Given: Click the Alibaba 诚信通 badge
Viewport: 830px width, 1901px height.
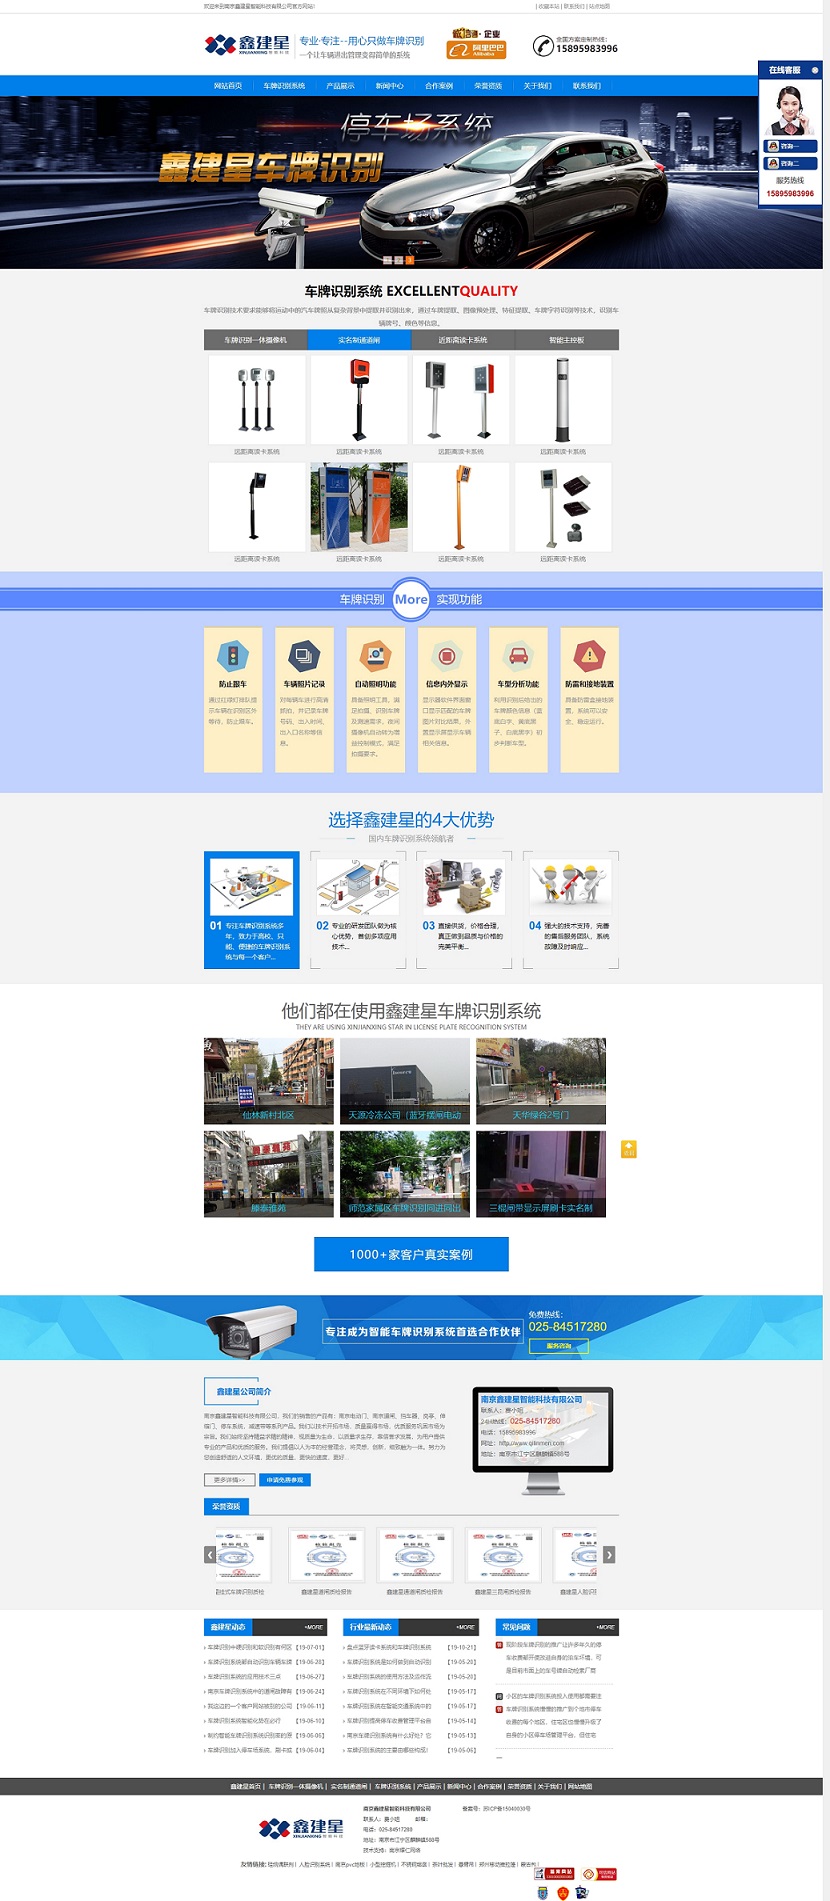Looking at the screenshot, I should [x=476, y=43].
